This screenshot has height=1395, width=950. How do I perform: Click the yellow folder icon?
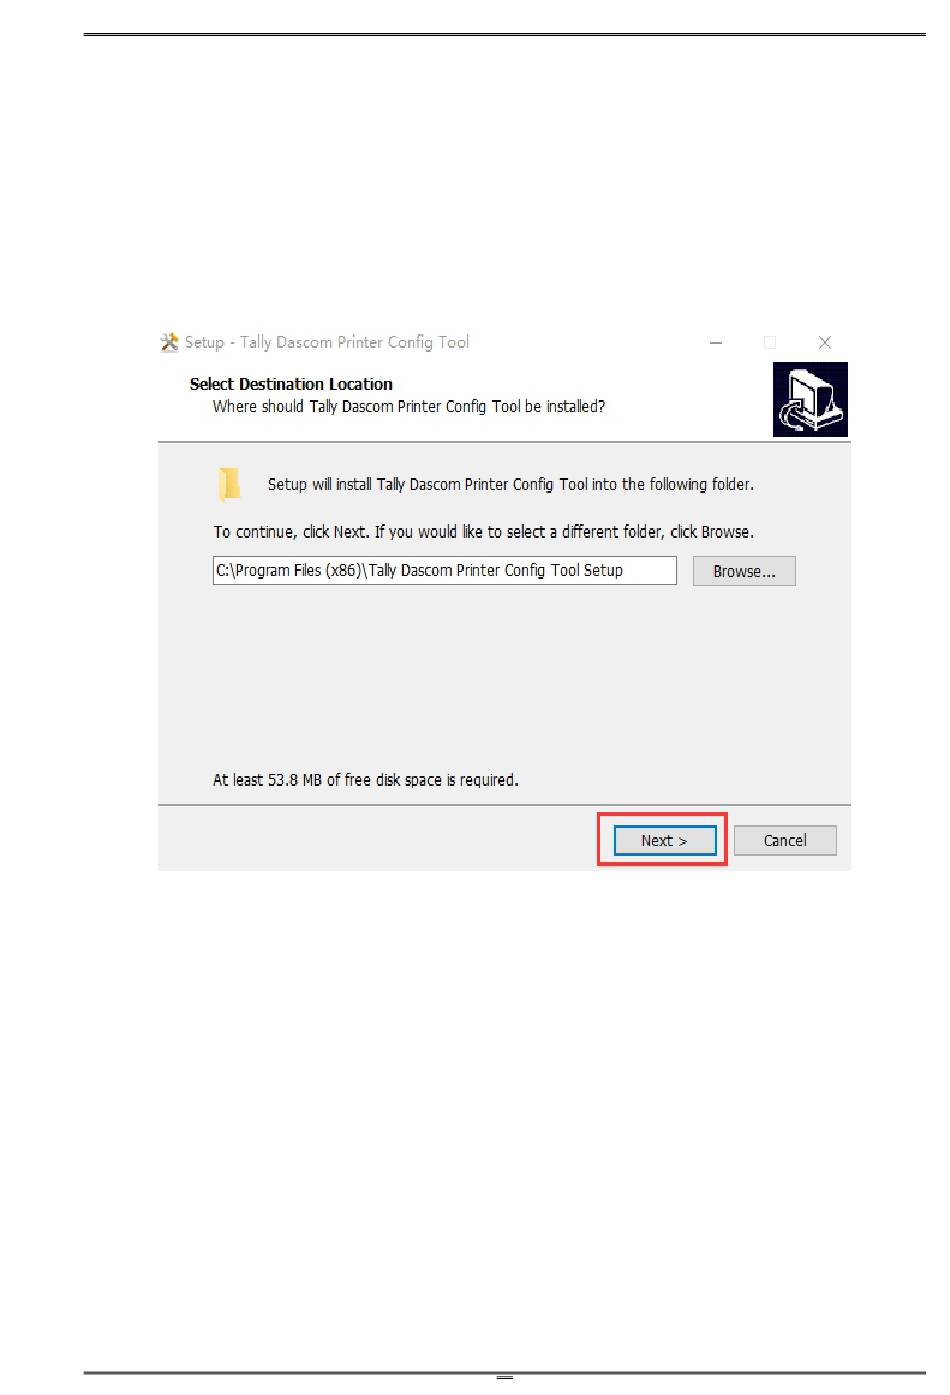pos(229,484)
